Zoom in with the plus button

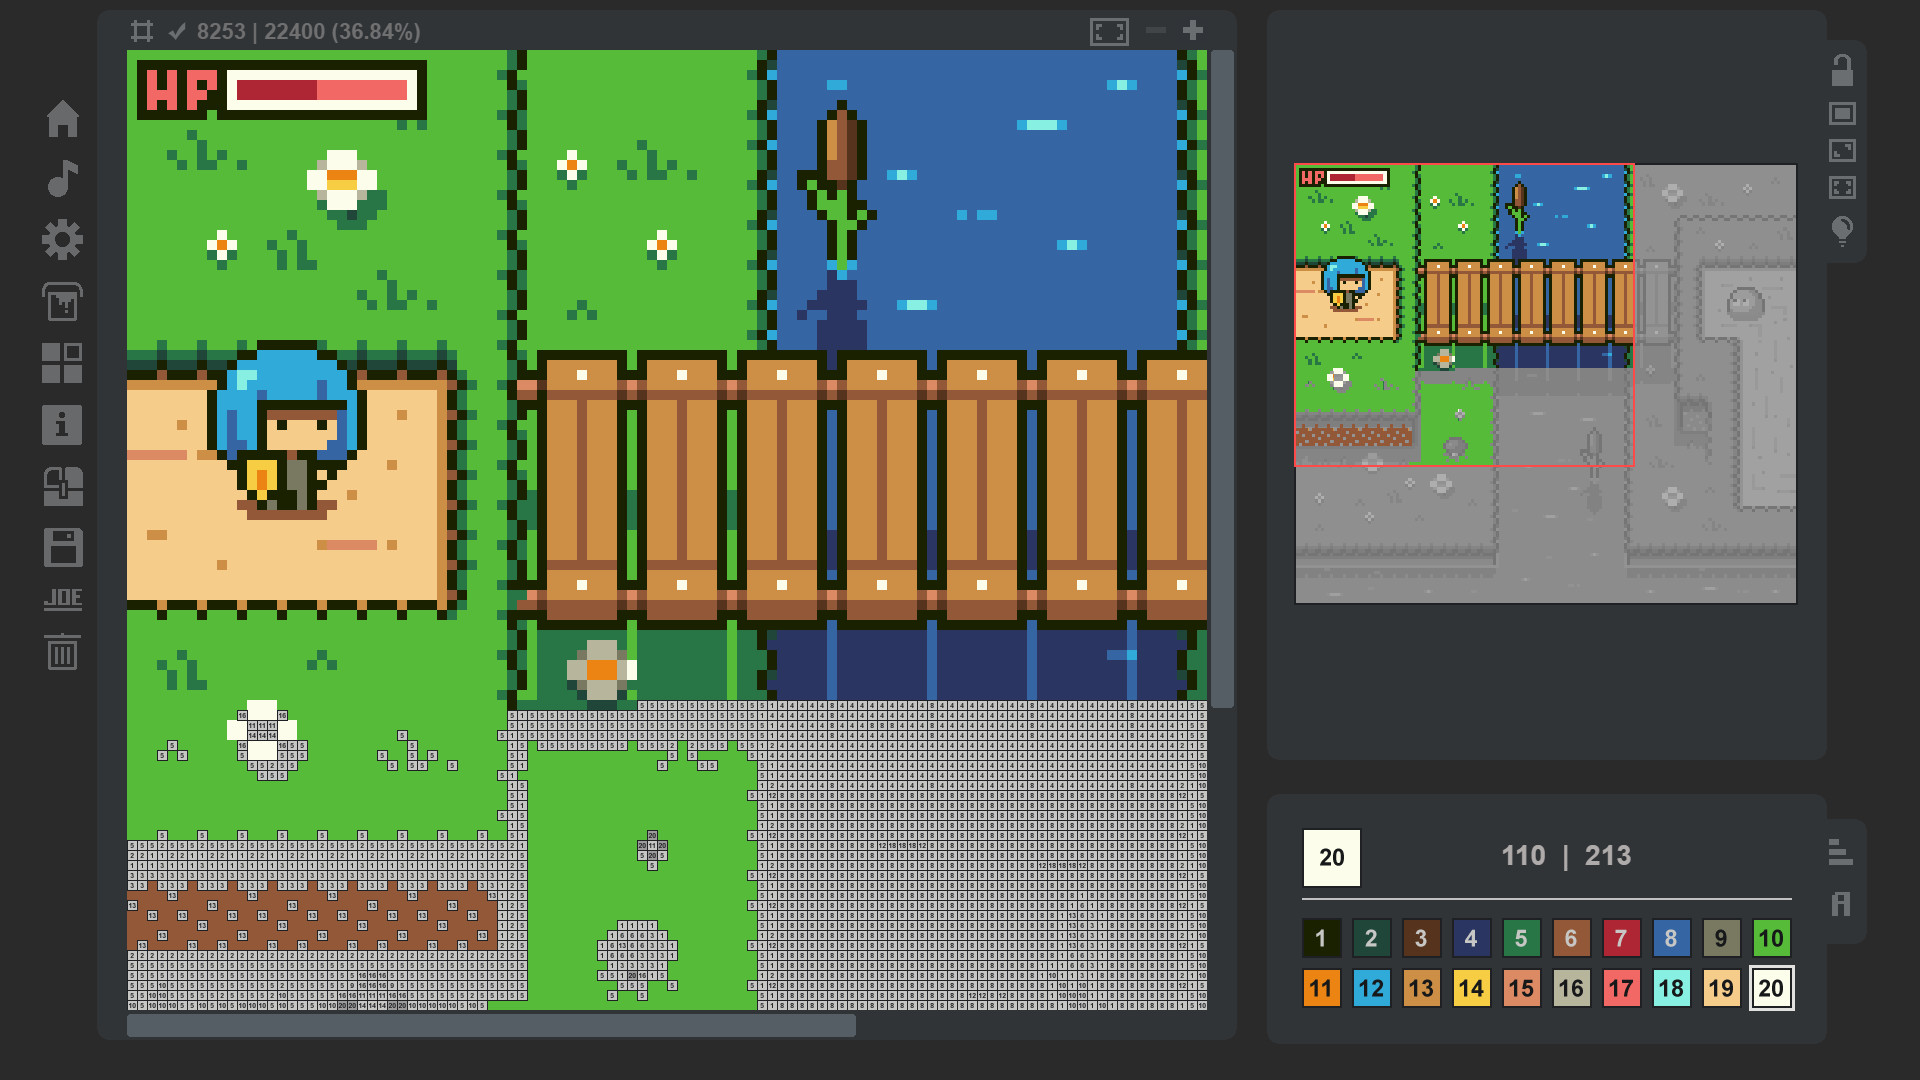click(1192, 30)
